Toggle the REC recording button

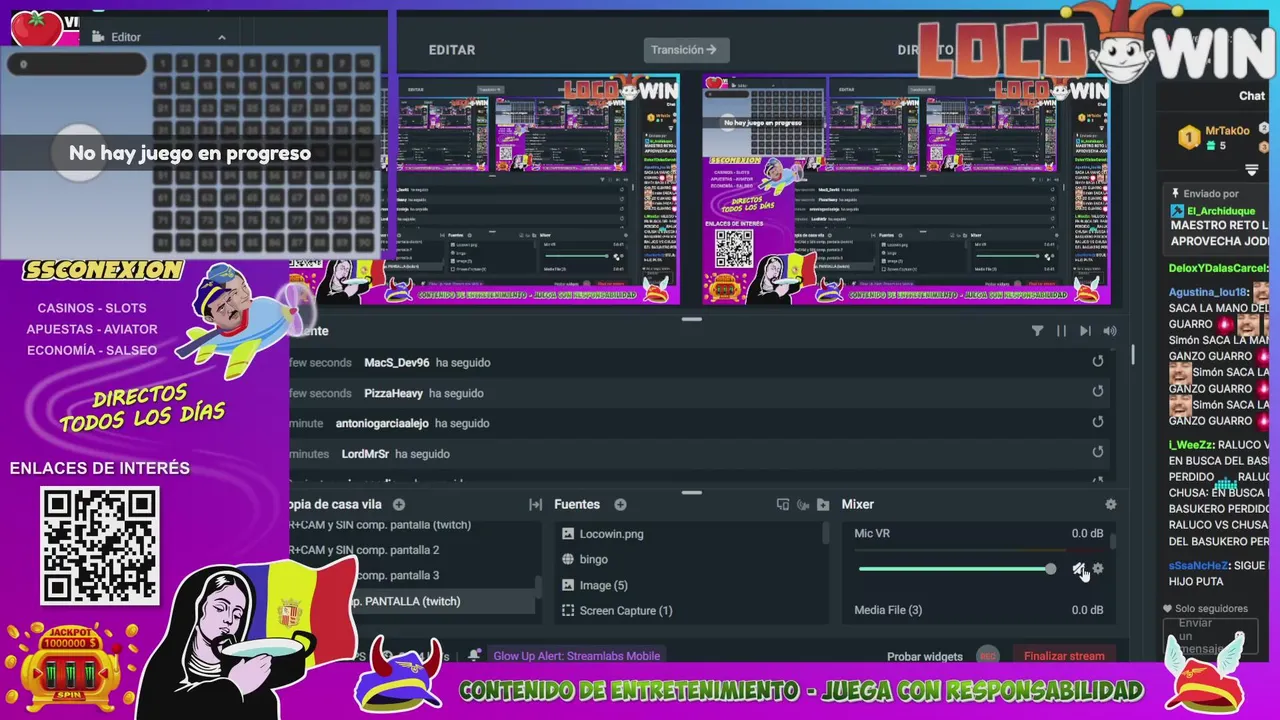click(988, 656)
